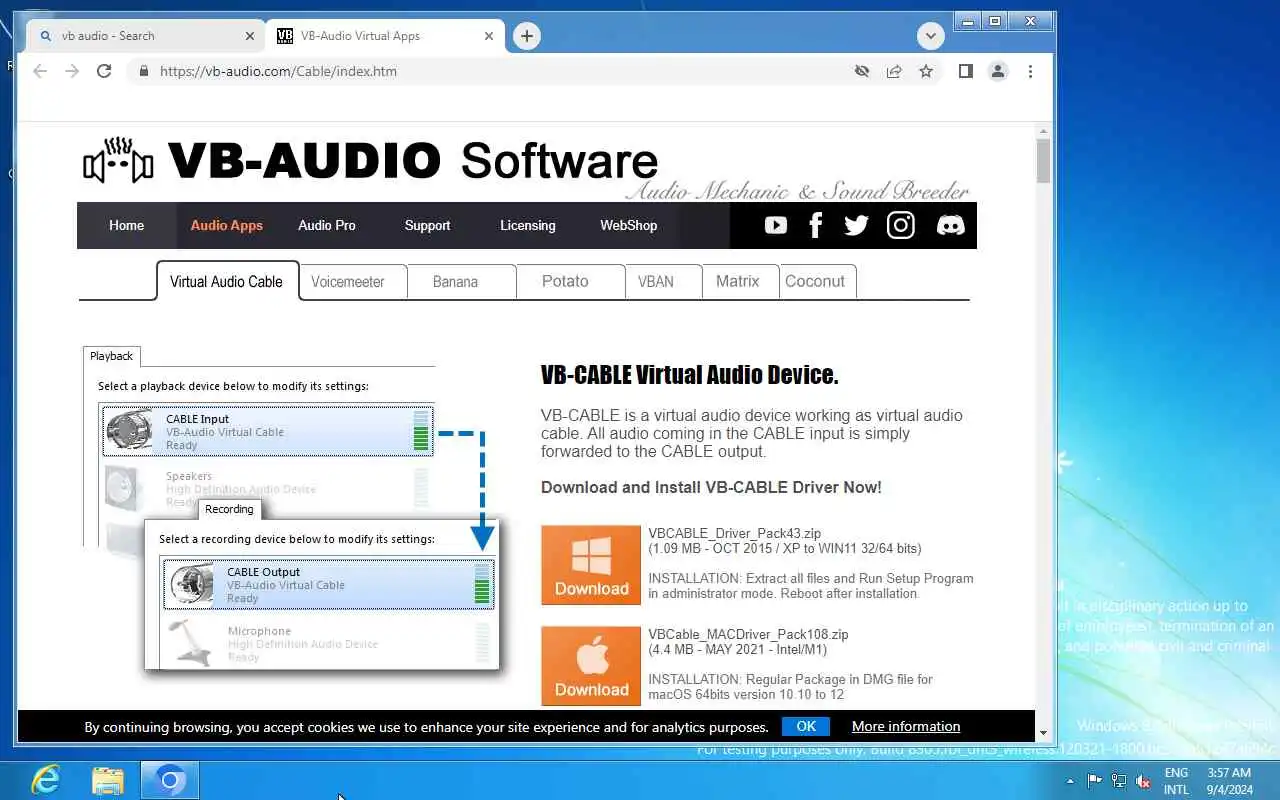Open the VB-Audio Facebook page icon
Viewport: 1280px width, 800px height.
815,225
